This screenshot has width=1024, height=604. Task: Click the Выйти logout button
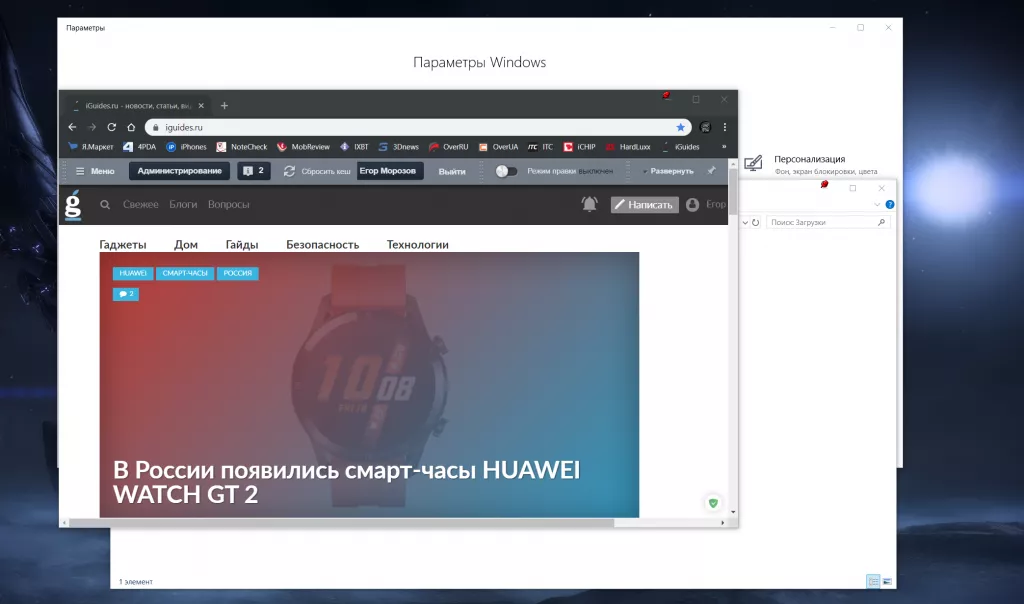[452, 171]
